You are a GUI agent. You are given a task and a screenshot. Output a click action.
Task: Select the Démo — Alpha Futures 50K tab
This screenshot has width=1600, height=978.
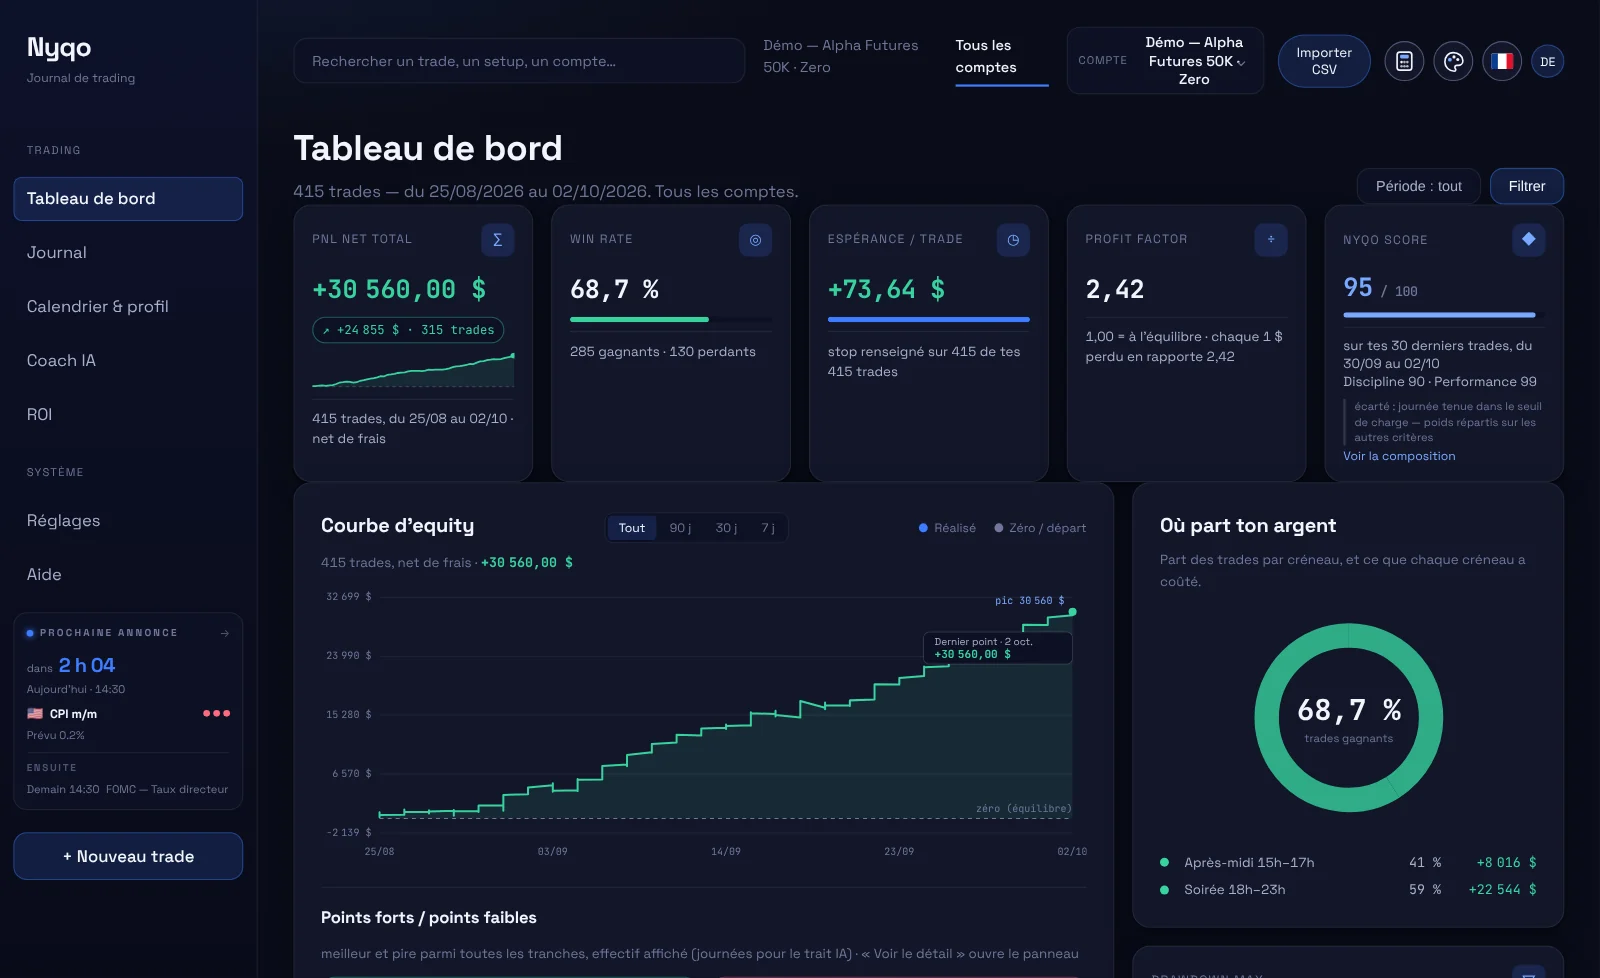click(841, 57)
